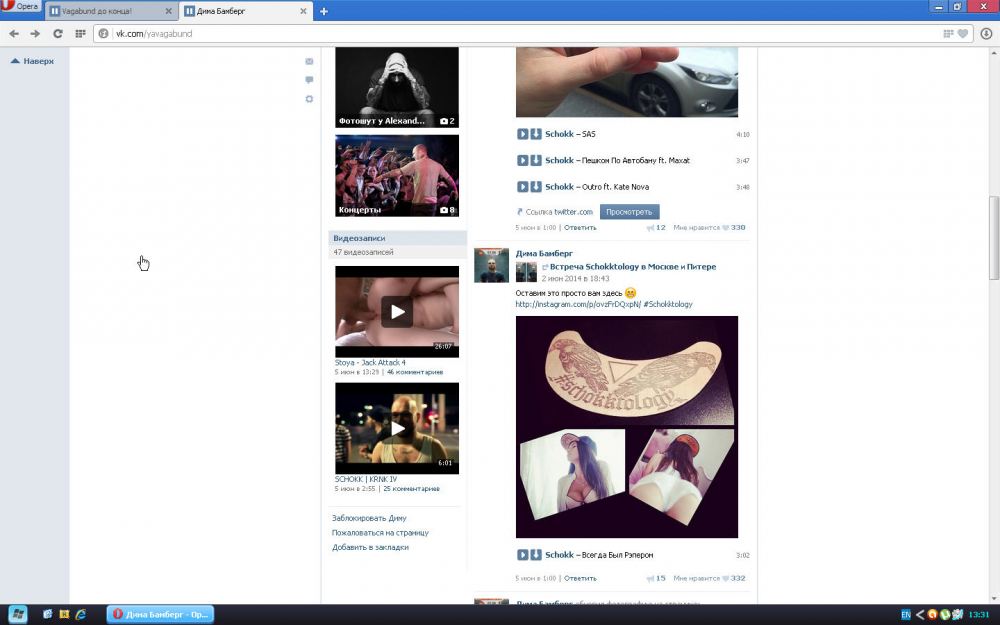Play 'Пешком По Автобану ft. Maxat' track
The width and height of the screenshot is (1000, 625).
(x=522, y=160)
